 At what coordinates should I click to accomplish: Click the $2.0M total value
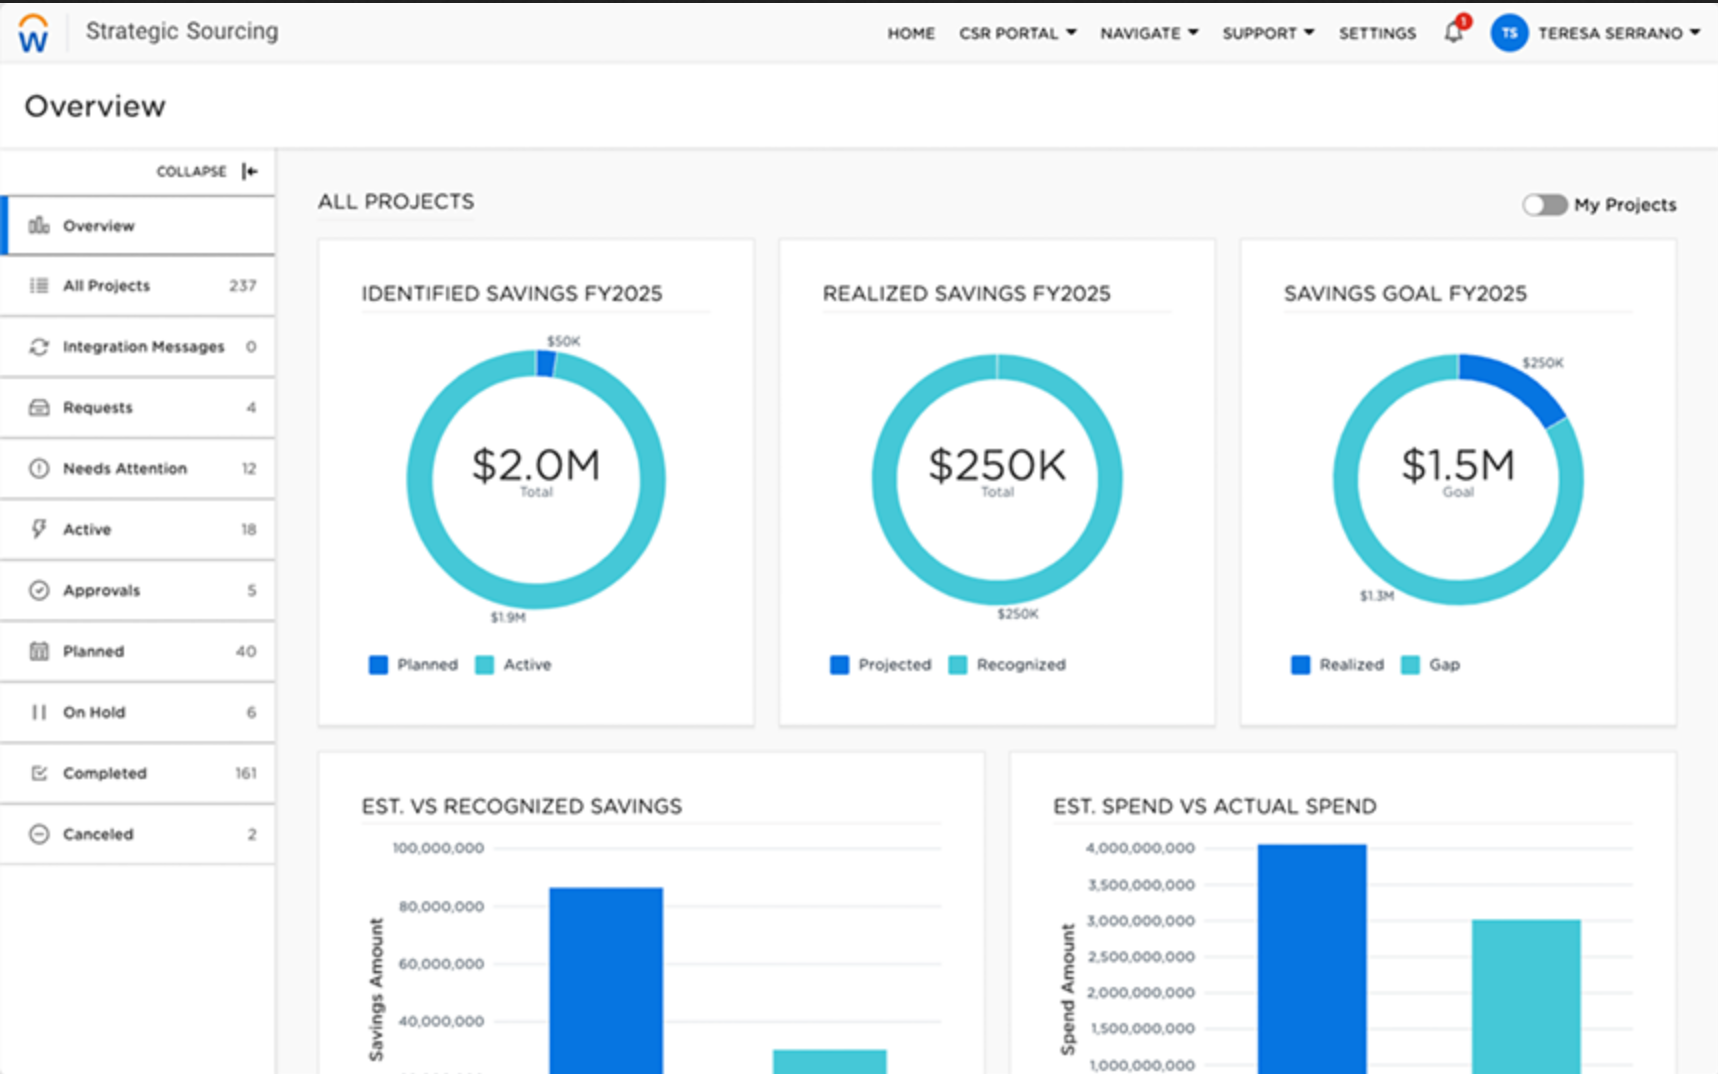[536, 465]
